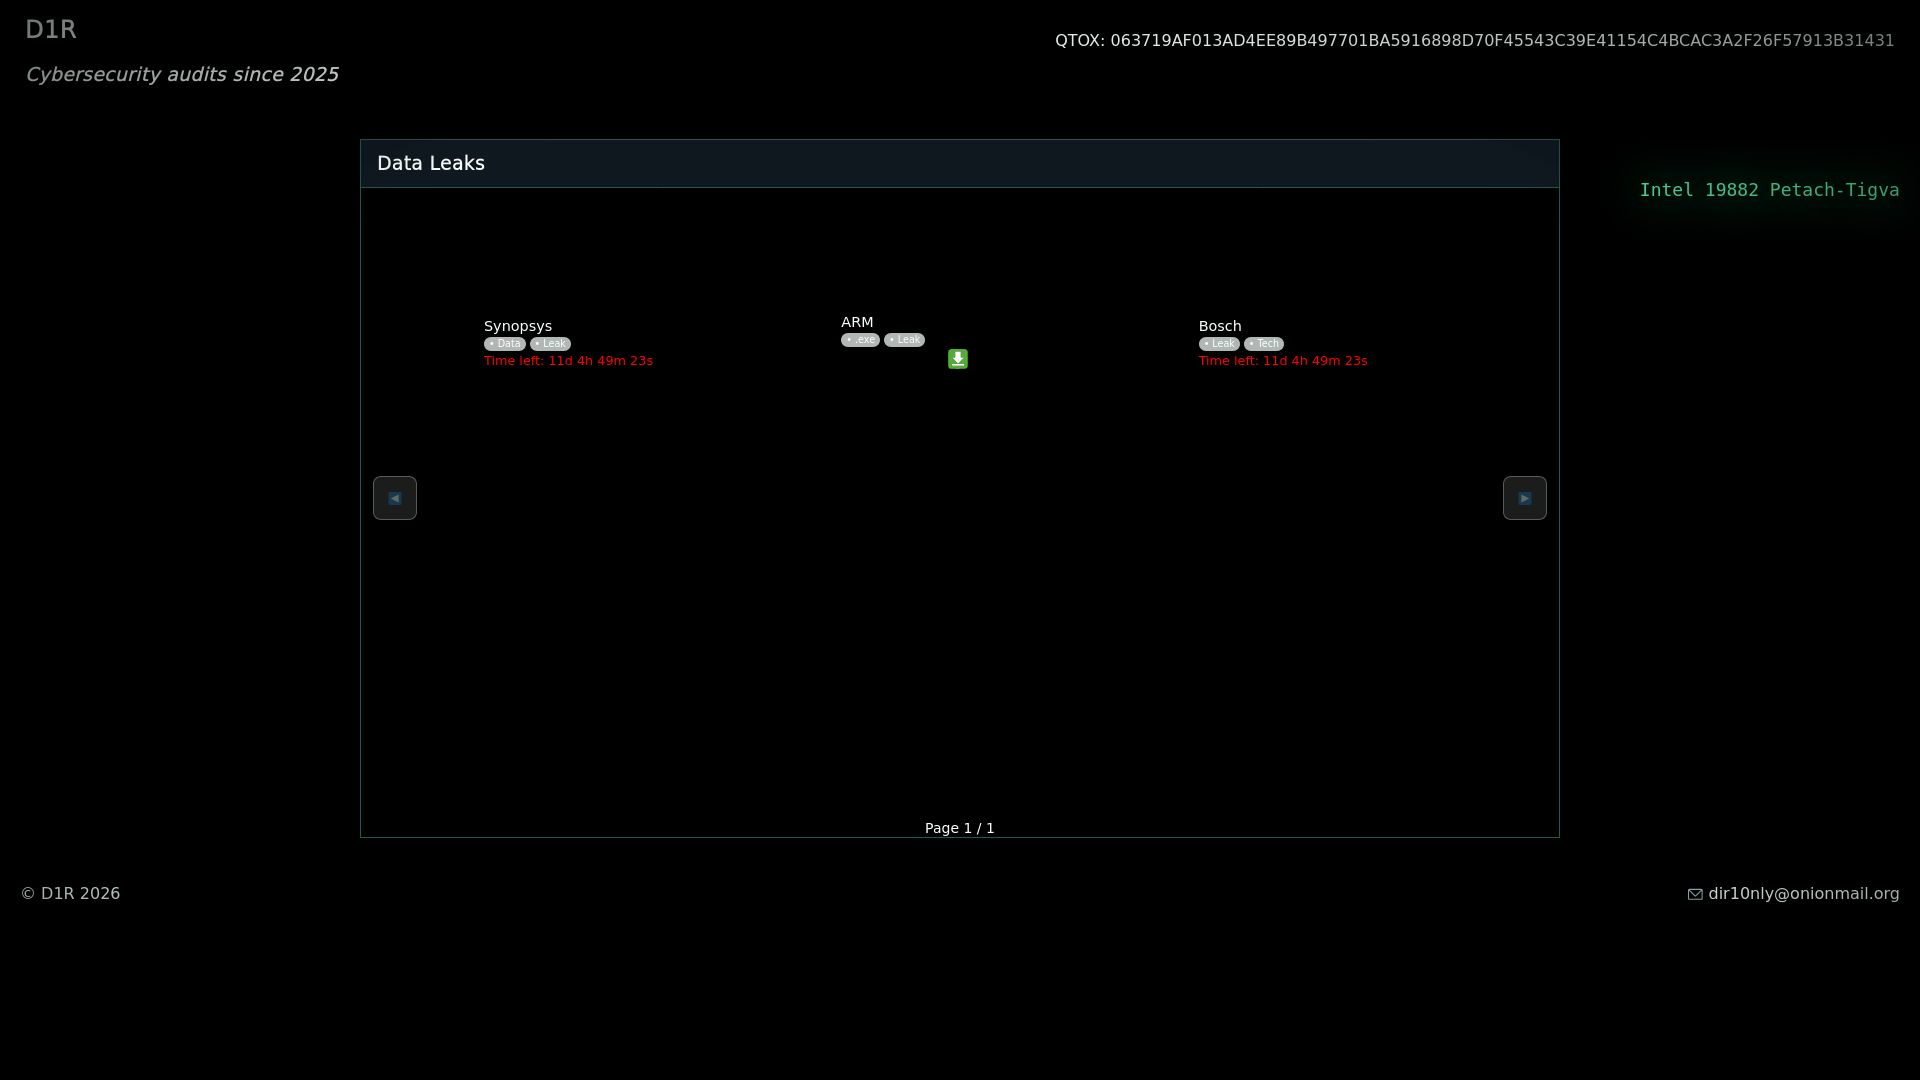Click the Synopsys 'Time left' countdown
The height and width of the screenshot is (1080, 1920).
(x=568, y=361)
